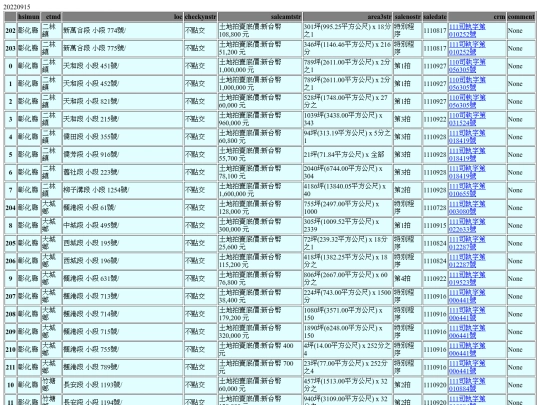Select the row index cell 209
Viewport: 540px width, 405px height.
click(10, 332)
